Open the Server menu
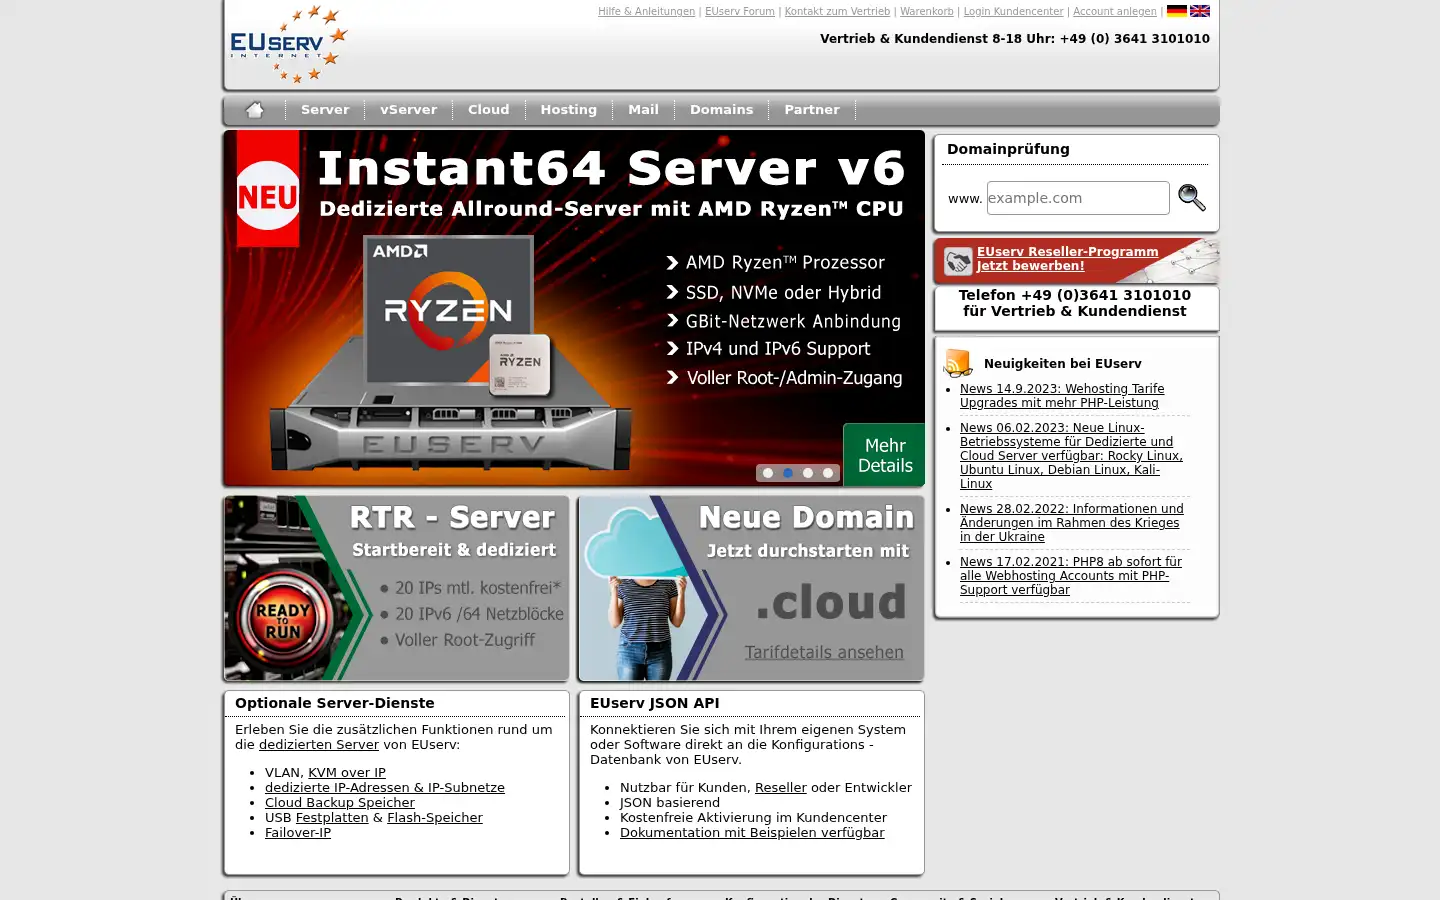The image size is (1440, 900). coord(325,110)
